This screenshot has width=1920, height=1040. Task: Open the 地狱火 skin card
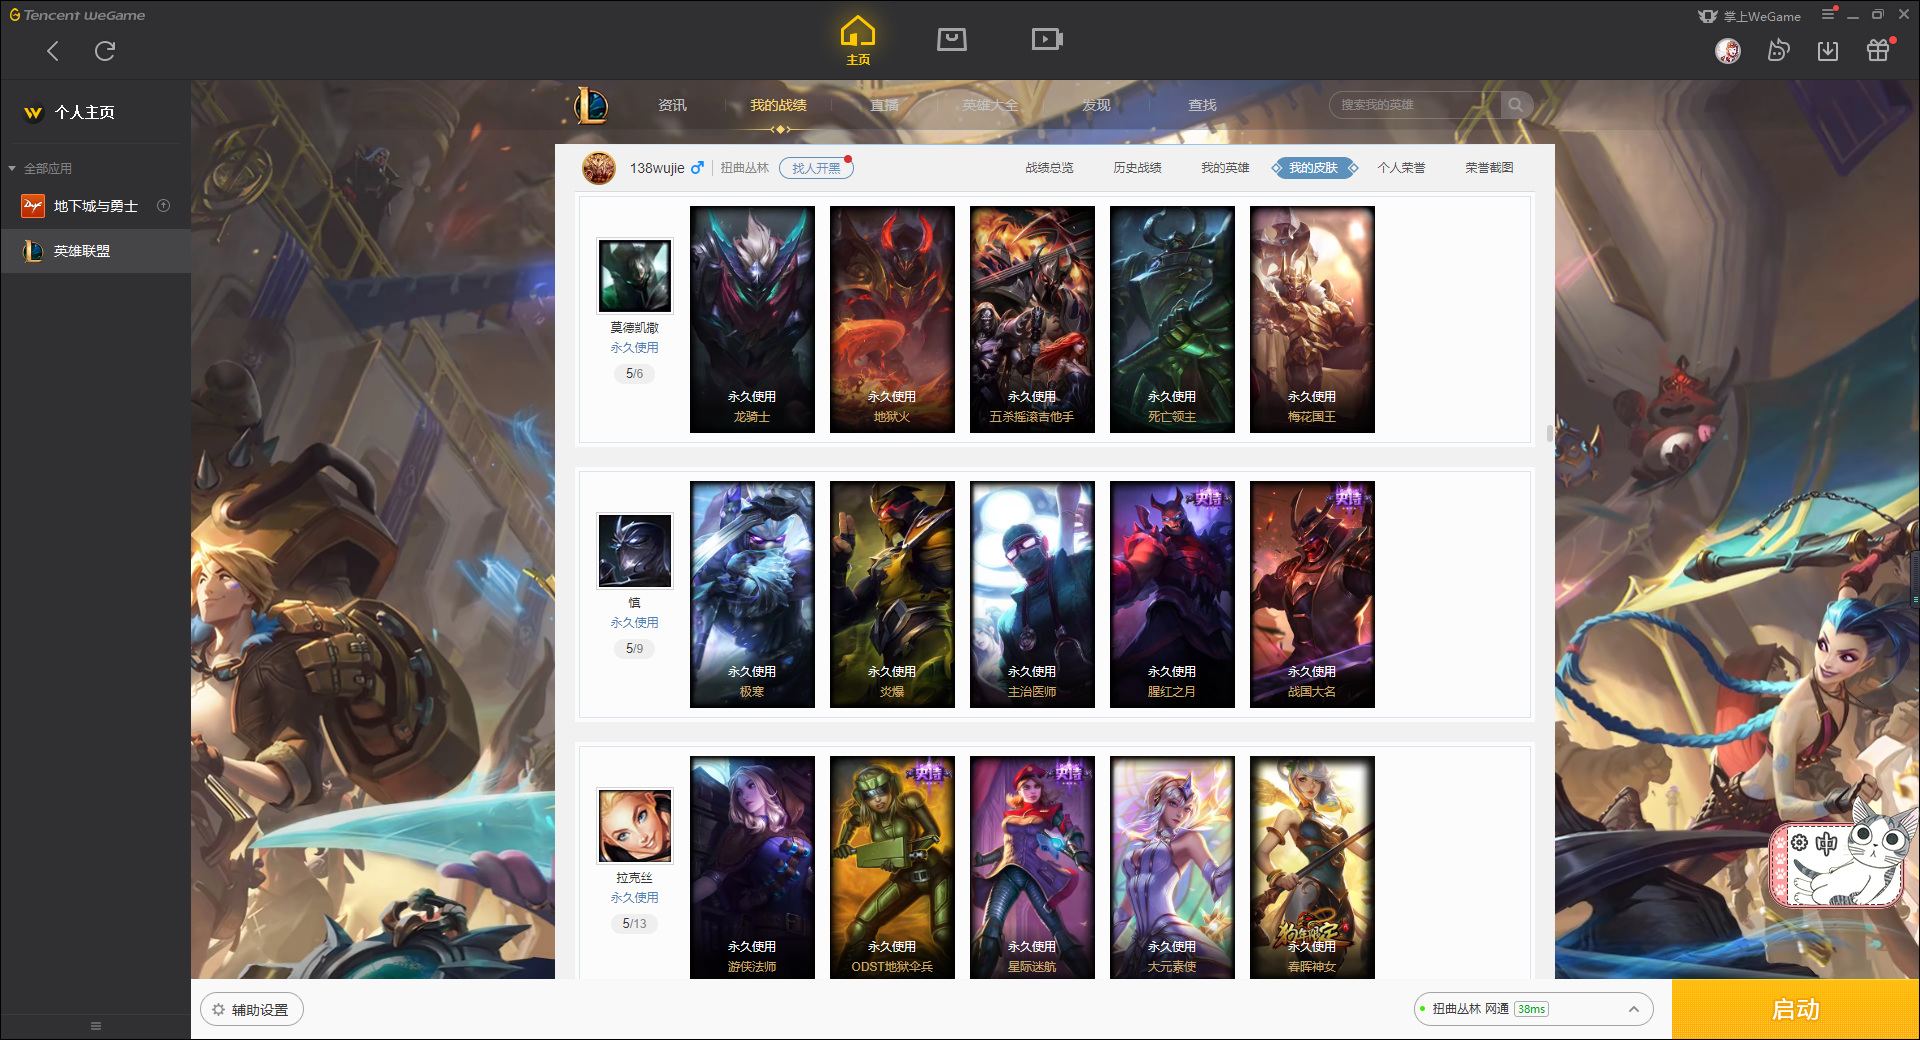(x=892, y=319)
